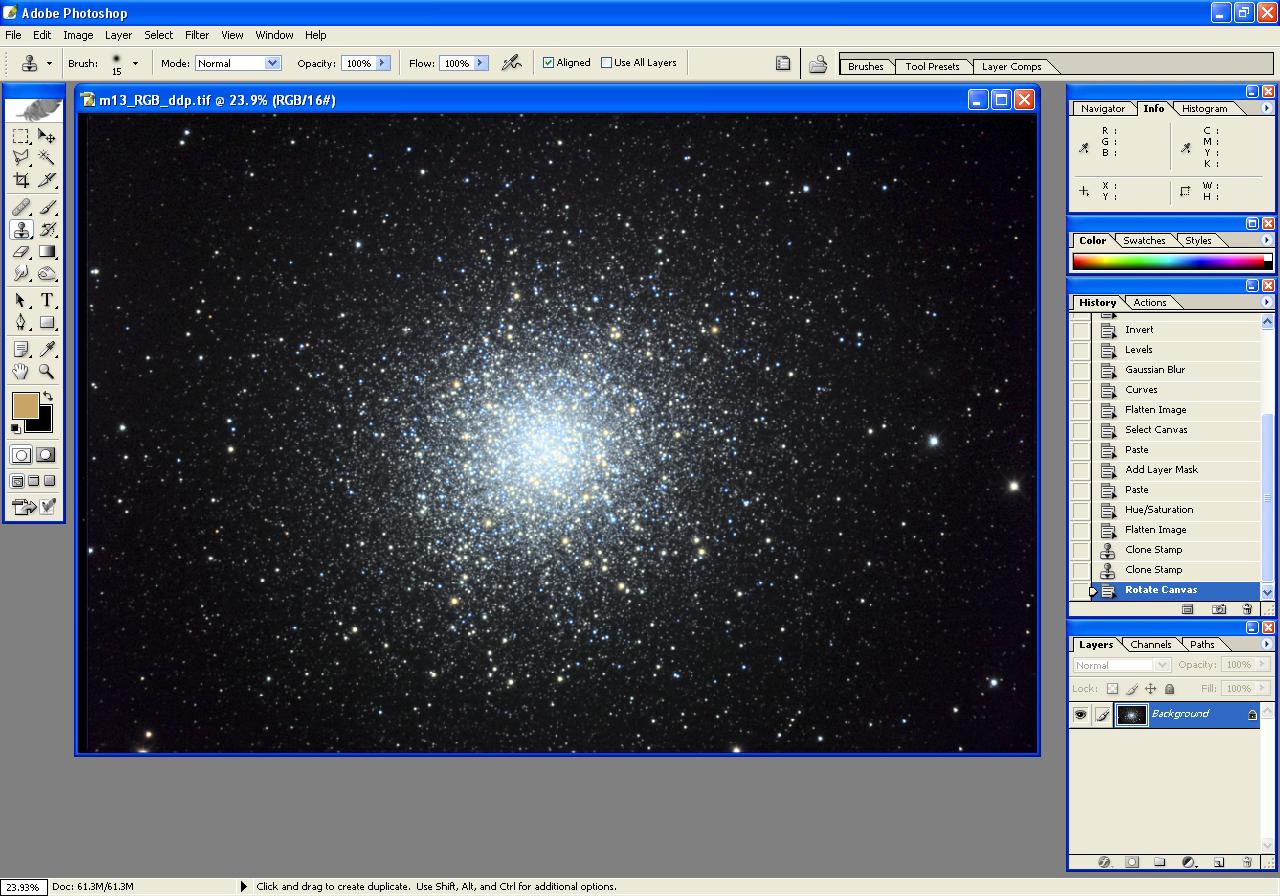Click the Background layer thumbnail
Image resolution: width=1280 pixels, height=896 pixels.
tap(1131, 714)
